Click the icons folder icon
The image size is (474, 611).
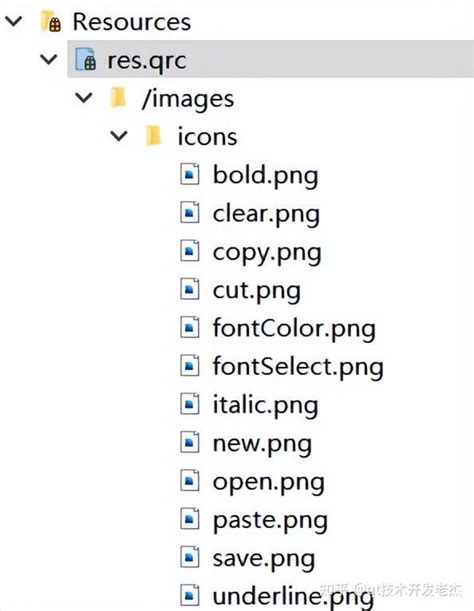pos(153,136)
